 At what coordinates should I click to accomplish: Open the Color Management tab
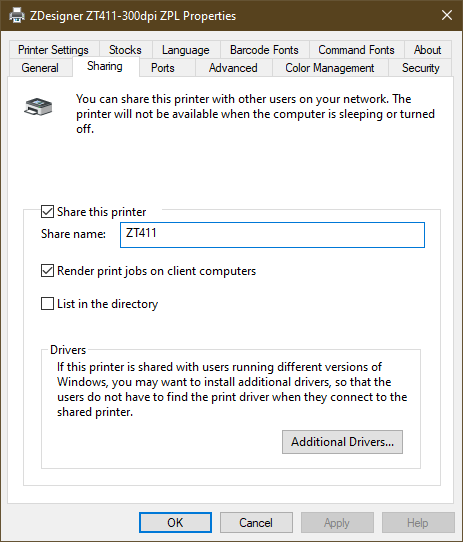[x=330, y=68]
